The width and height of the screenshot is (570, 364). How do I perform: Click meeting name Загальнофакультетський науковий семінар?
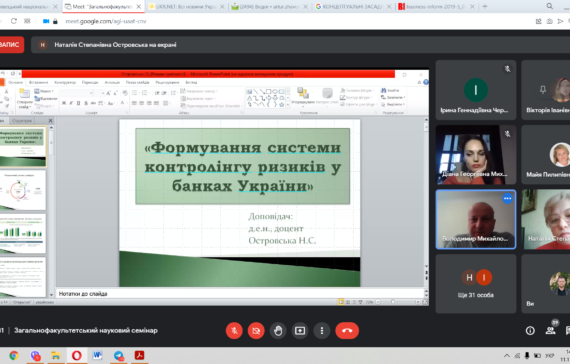[86, 331]
